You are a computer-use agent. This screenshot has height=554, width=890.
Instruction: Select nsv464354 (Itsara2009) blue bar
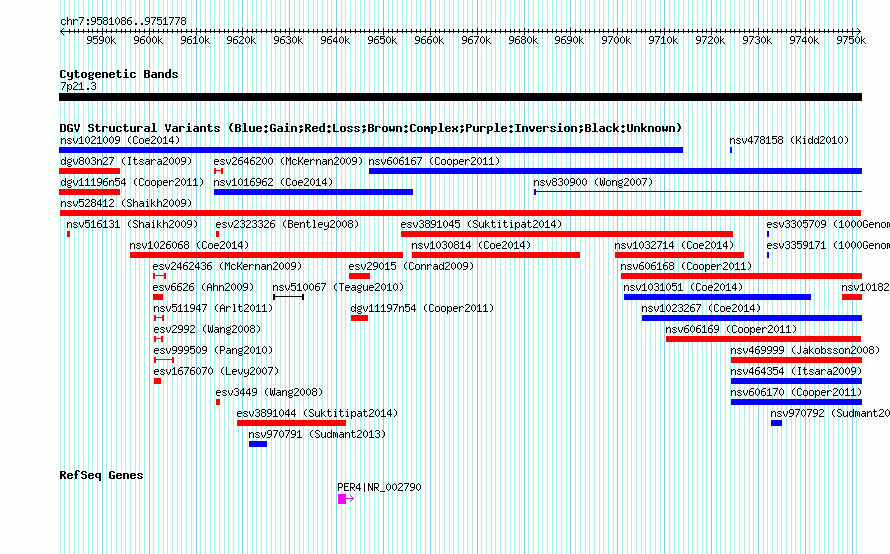pyautogui.click(x=796, y=381)
